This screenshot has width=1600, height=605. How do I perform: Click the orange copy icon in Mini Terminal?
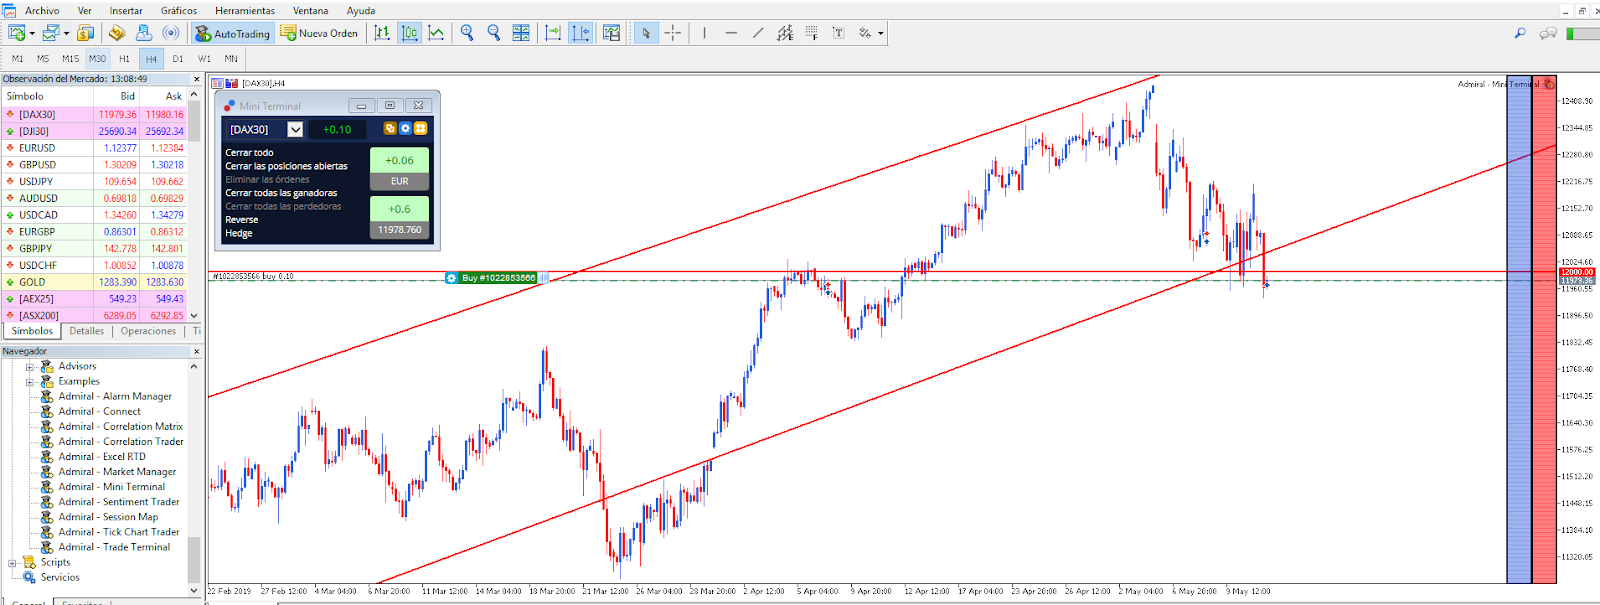click(x=390, y=128)
